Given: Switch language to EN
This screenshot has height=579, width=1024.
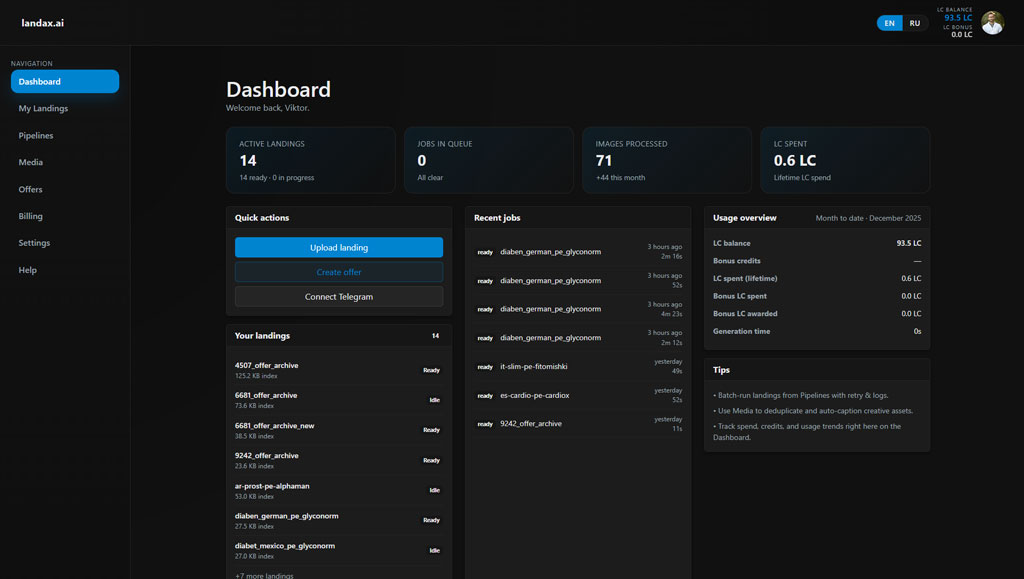Looking at the screenshot, I should point(889,23).
